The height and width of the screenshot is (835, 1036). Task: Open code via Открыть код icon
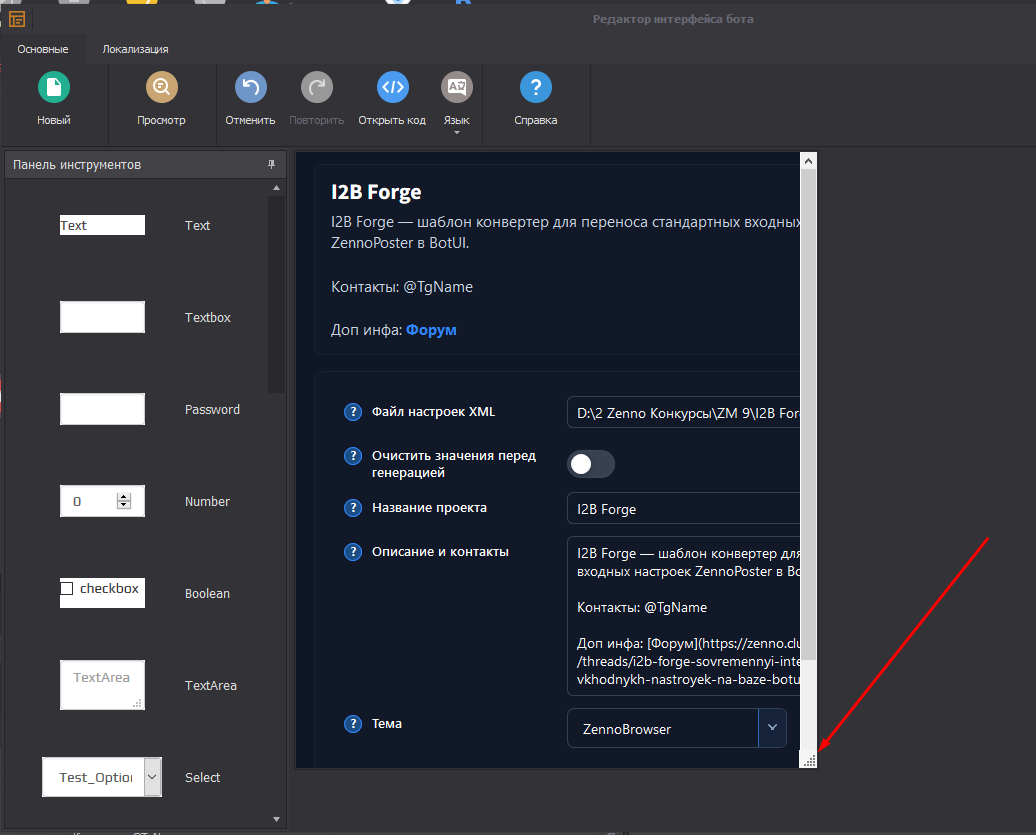pyautogui.click(x=392, y=87)
